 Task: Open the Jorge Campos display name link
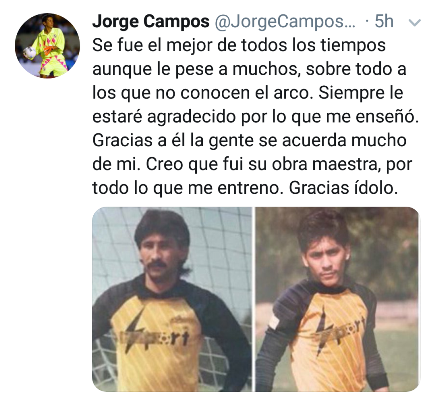coord(151,21)
